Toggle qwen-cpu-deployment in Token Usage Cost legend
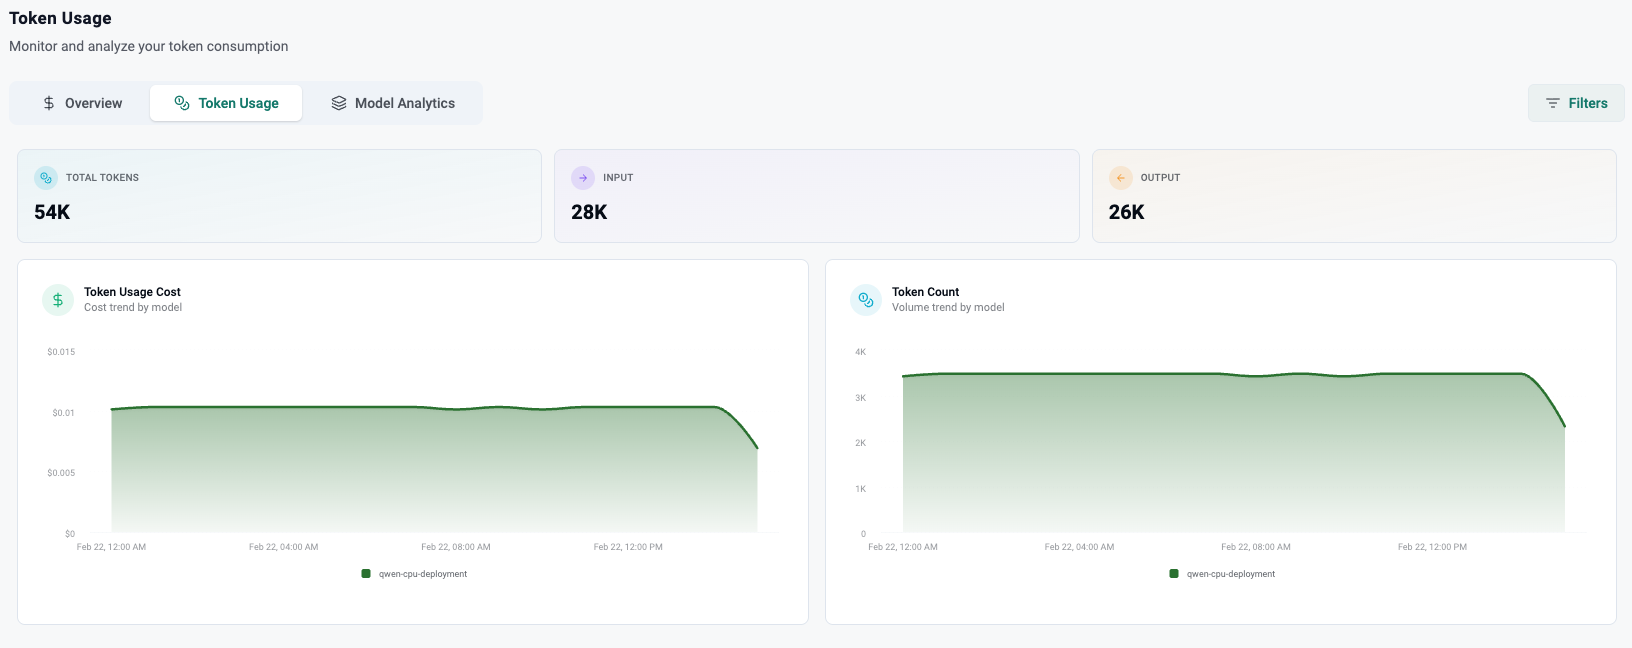 click(422, 574)
